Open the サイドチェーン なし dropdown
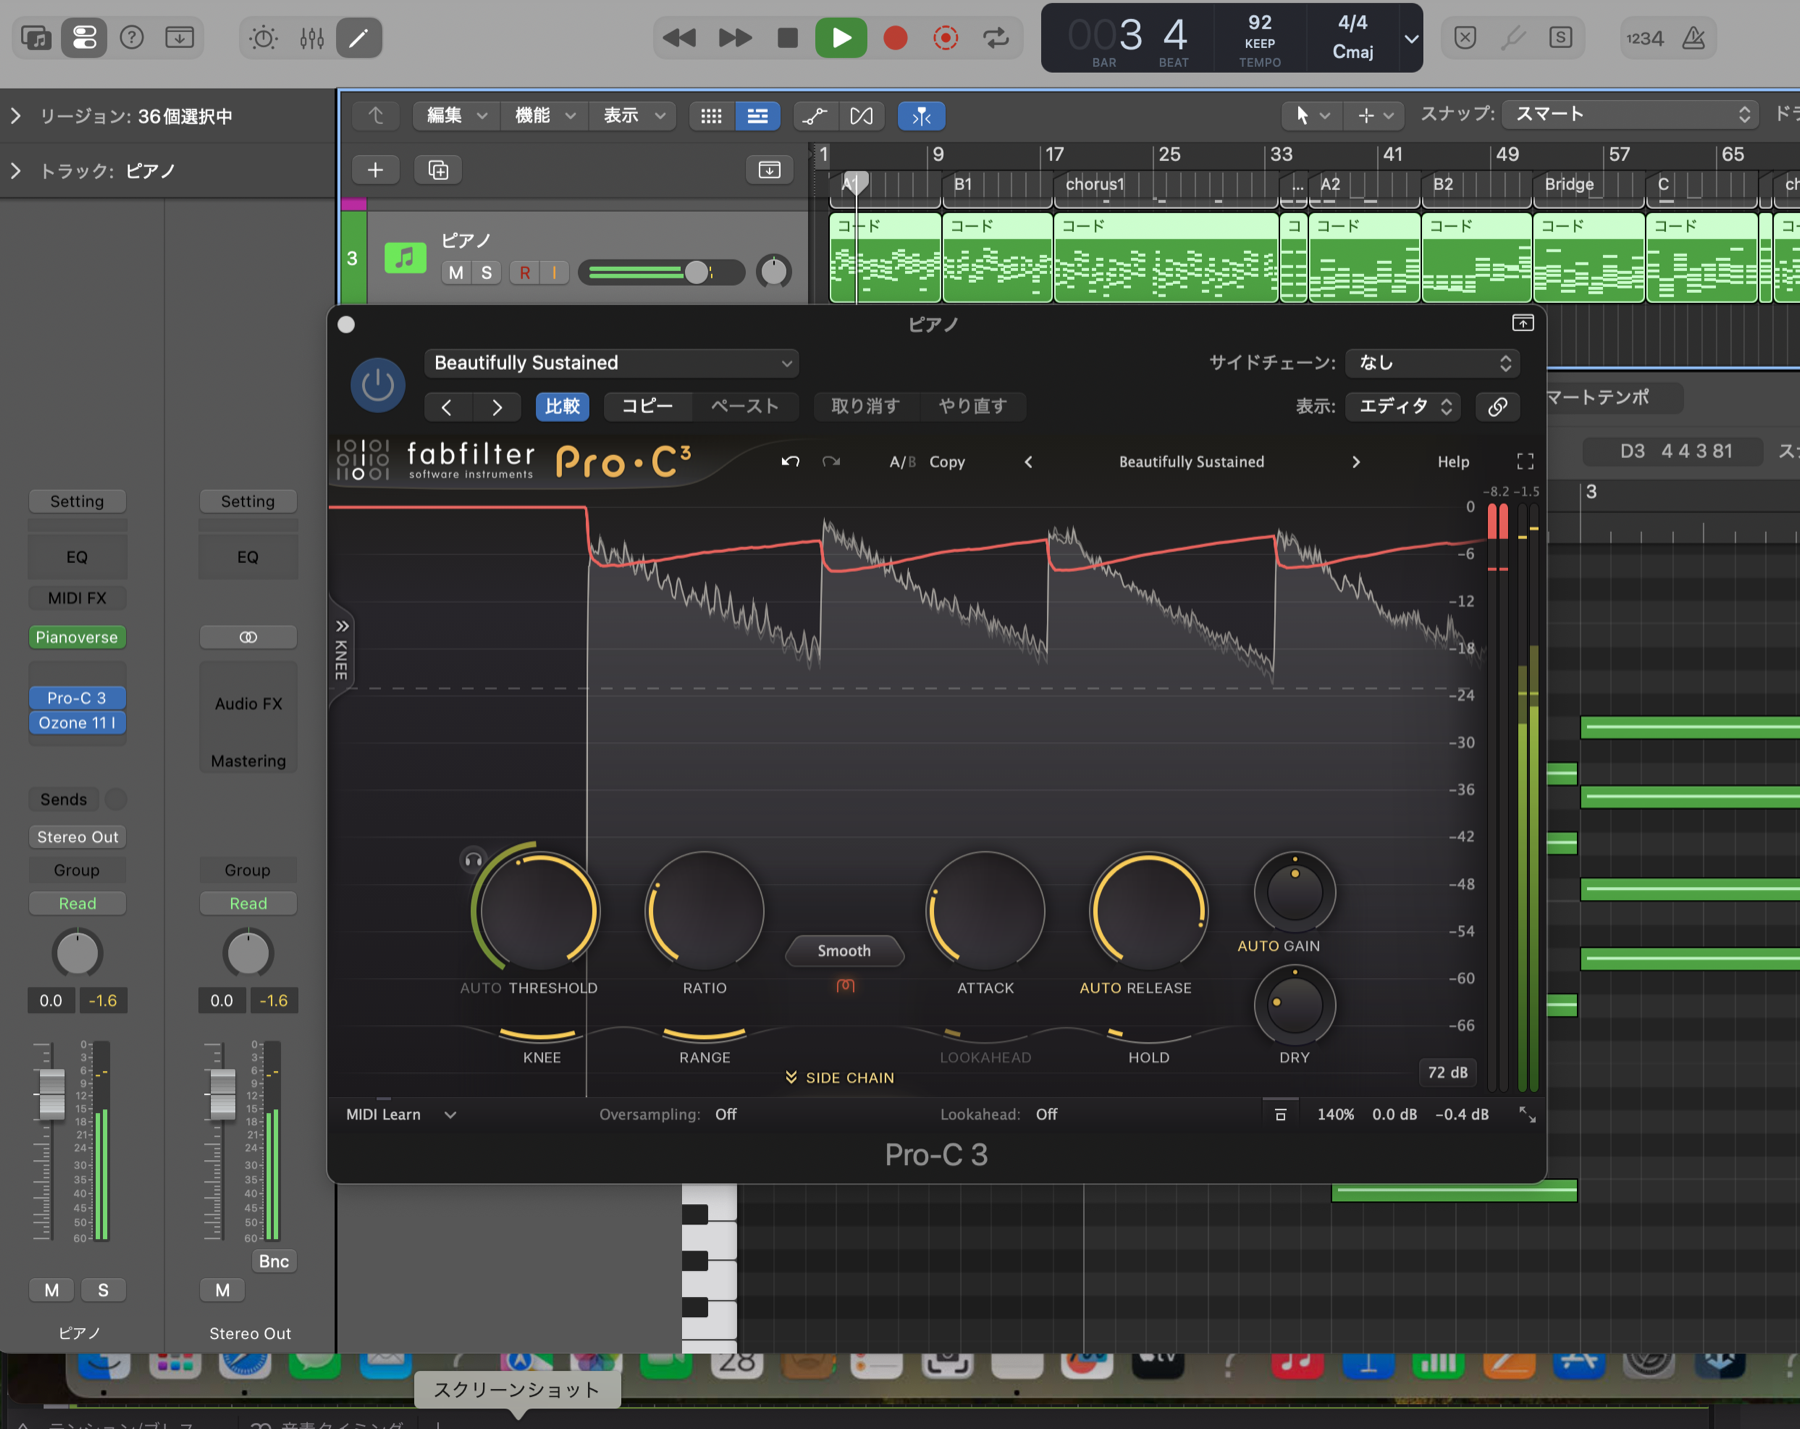 tap(1433, 363)
